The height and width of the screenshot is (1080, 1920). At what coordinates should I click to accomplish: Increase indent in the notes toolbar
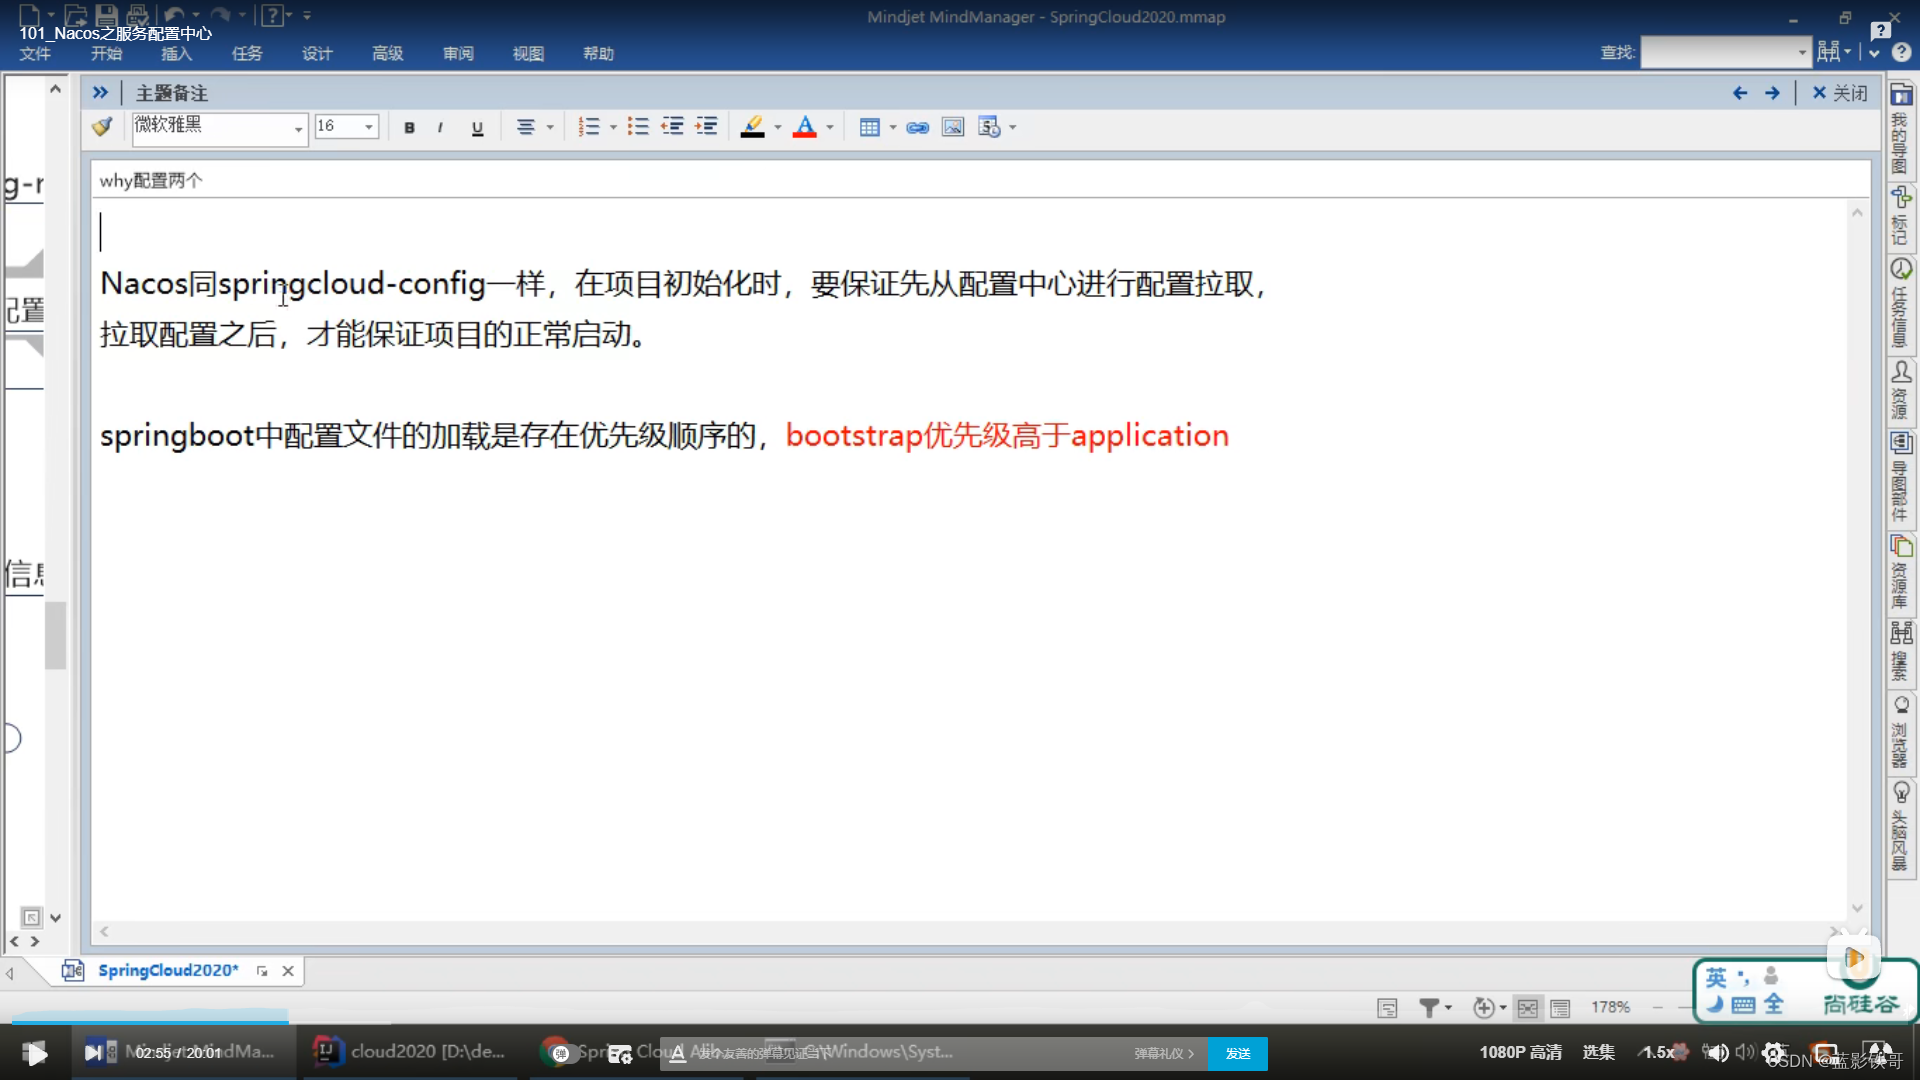[x=706, y=127]
